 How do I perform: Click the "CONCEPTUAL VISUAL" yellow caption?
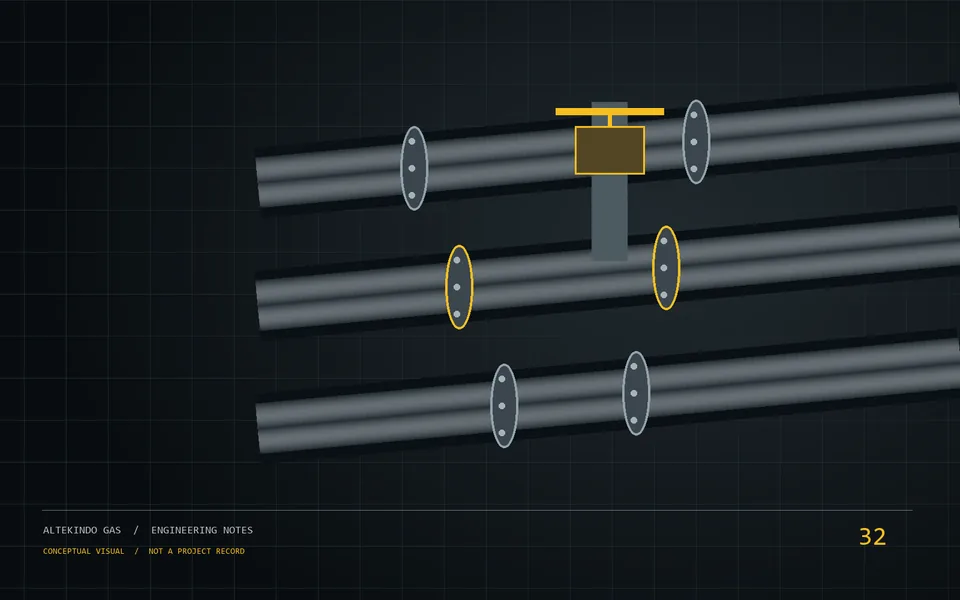click(83, 551)
